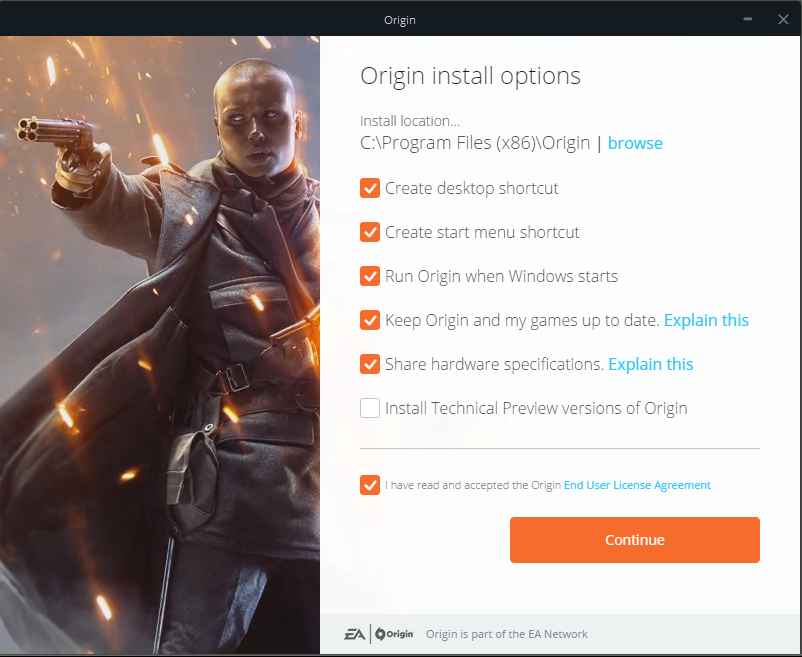Viewport: 802px width, 657px height.
Task: Click Origin is part of the EA Network text
Action: [507, 635]
